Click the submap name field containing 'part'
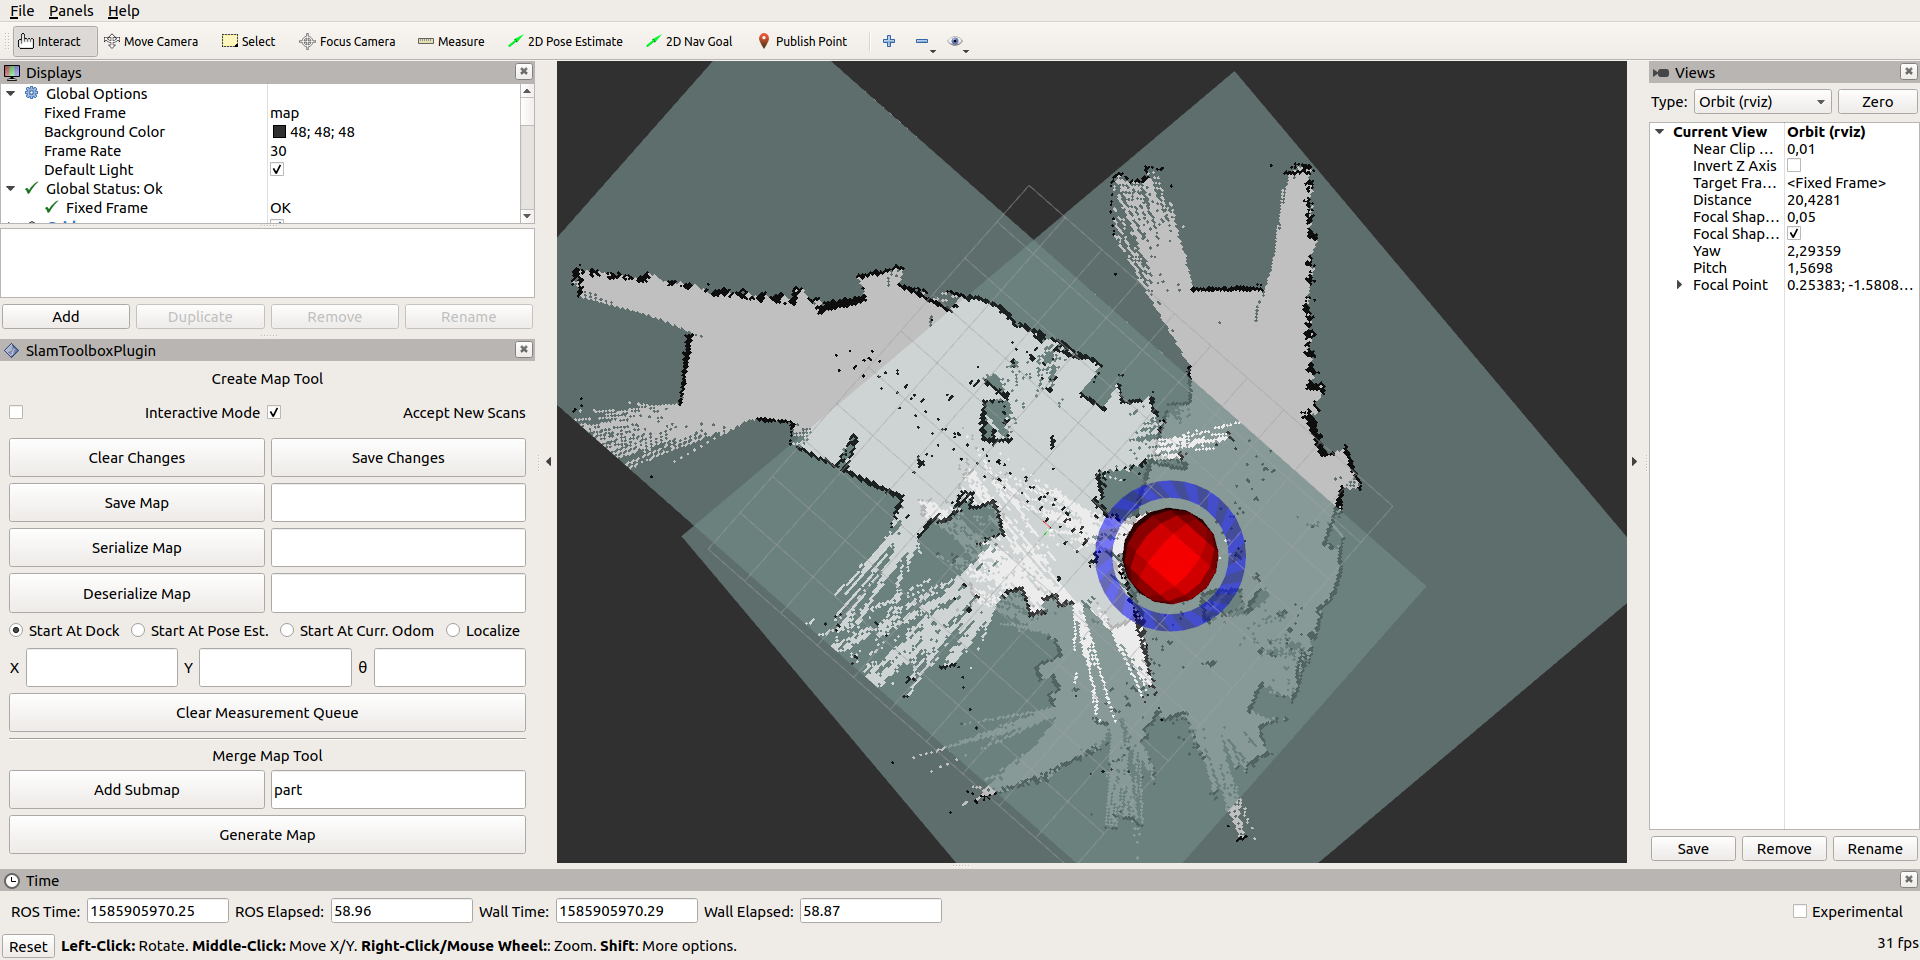This screenshot has width=1920, height=960. [x=397, y=789]
